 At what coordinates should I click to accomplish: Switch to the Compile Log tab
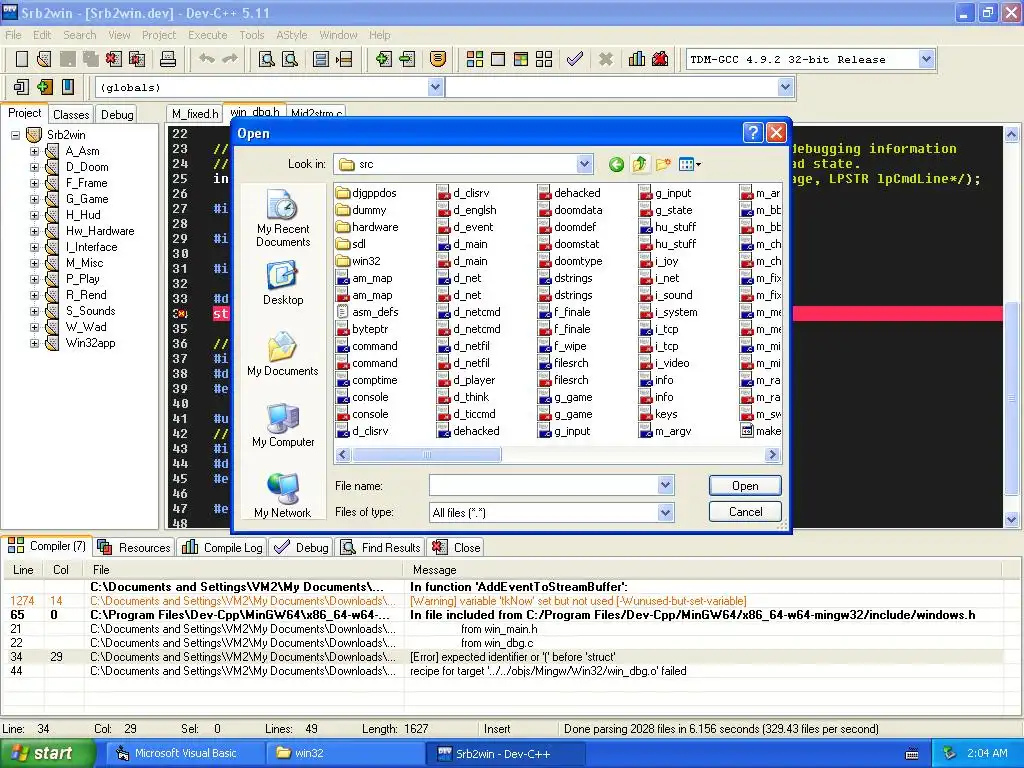[223, 547]
